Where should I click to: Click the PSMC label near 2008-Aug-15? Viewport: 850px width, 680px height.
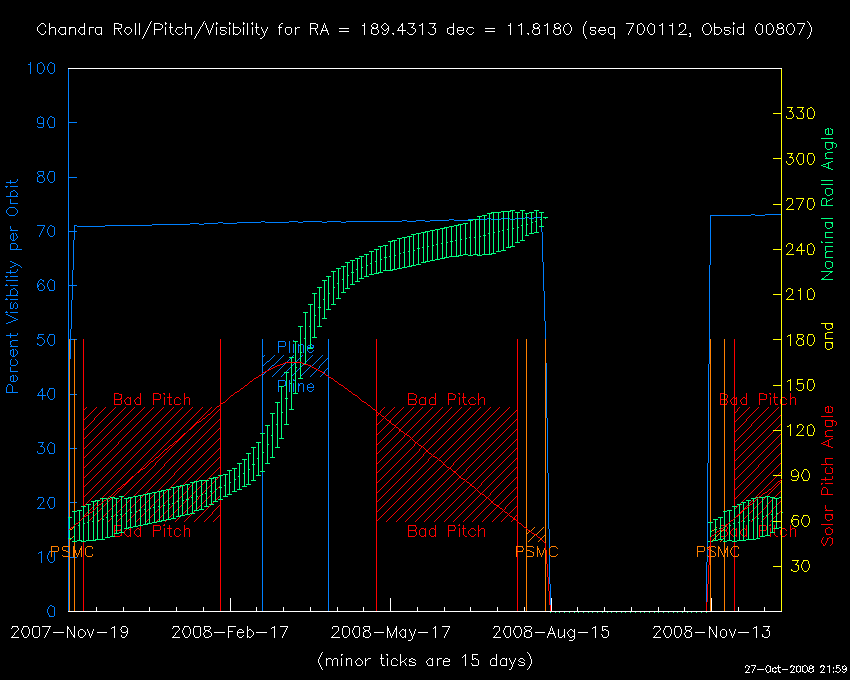[537, 552]
